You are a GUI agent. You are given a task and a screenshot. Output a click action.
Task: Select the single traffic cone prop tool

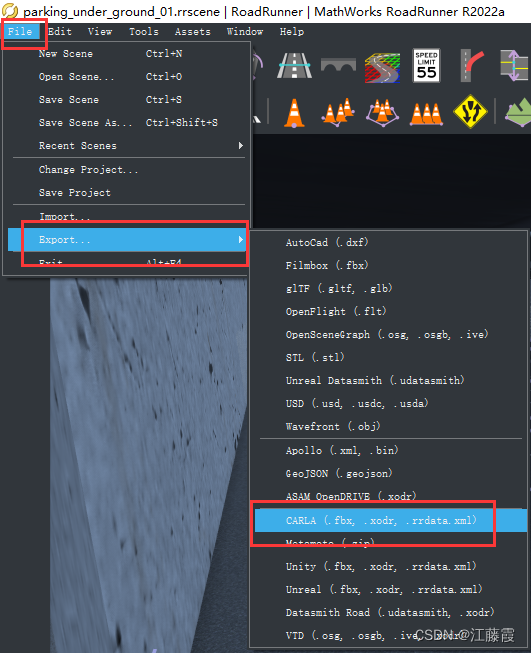(294, 112)
